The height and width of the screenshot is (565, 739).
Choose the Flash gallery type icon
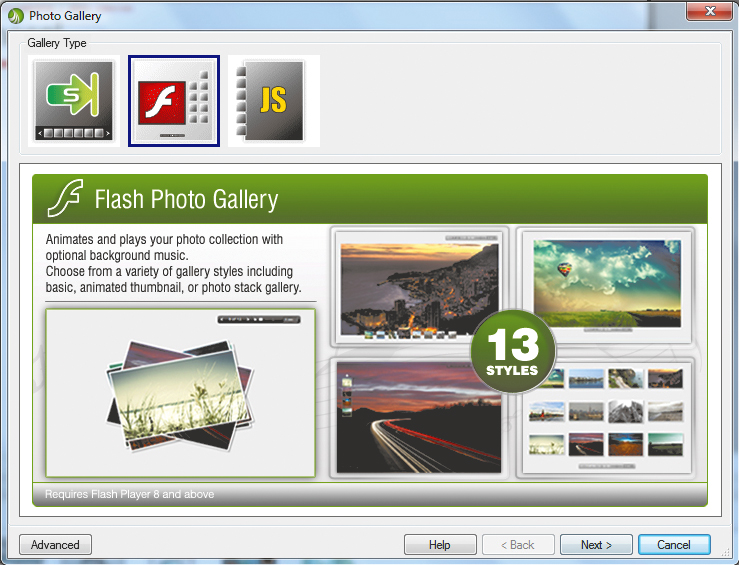(174, 101)
